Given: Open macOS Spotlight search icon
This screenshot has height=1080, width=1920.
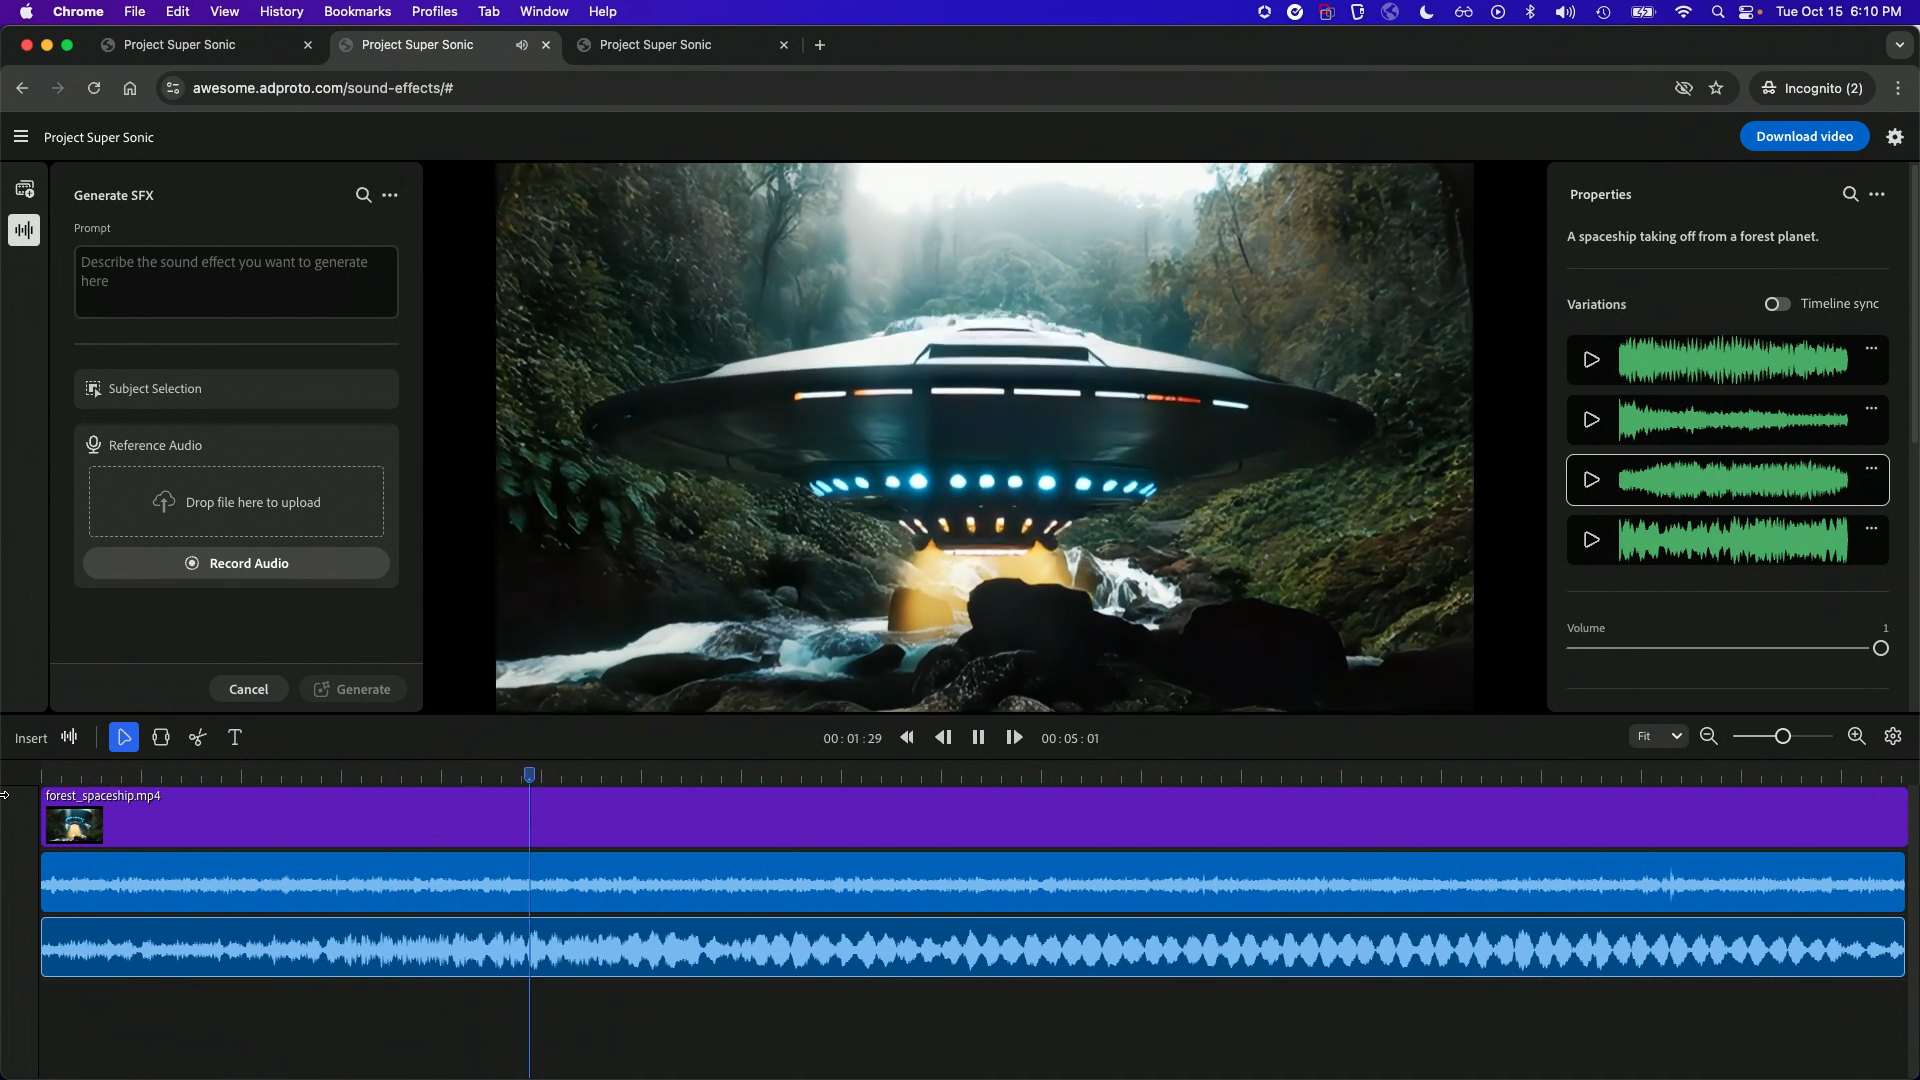Looking at the screenshot, I should (x=1717, y=12).
